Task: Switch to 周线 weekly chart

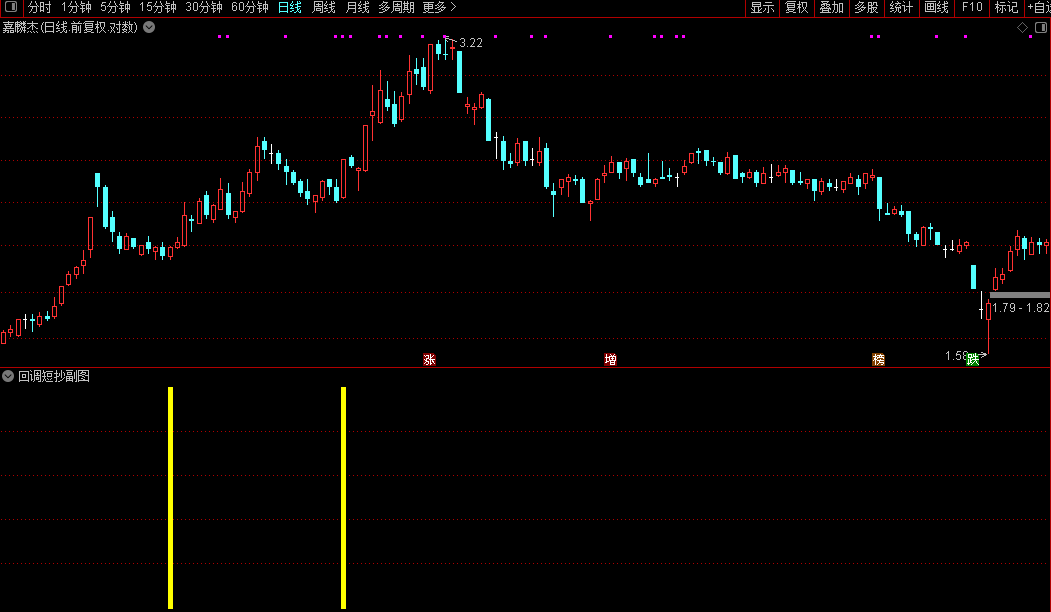Action: (324, 7)
